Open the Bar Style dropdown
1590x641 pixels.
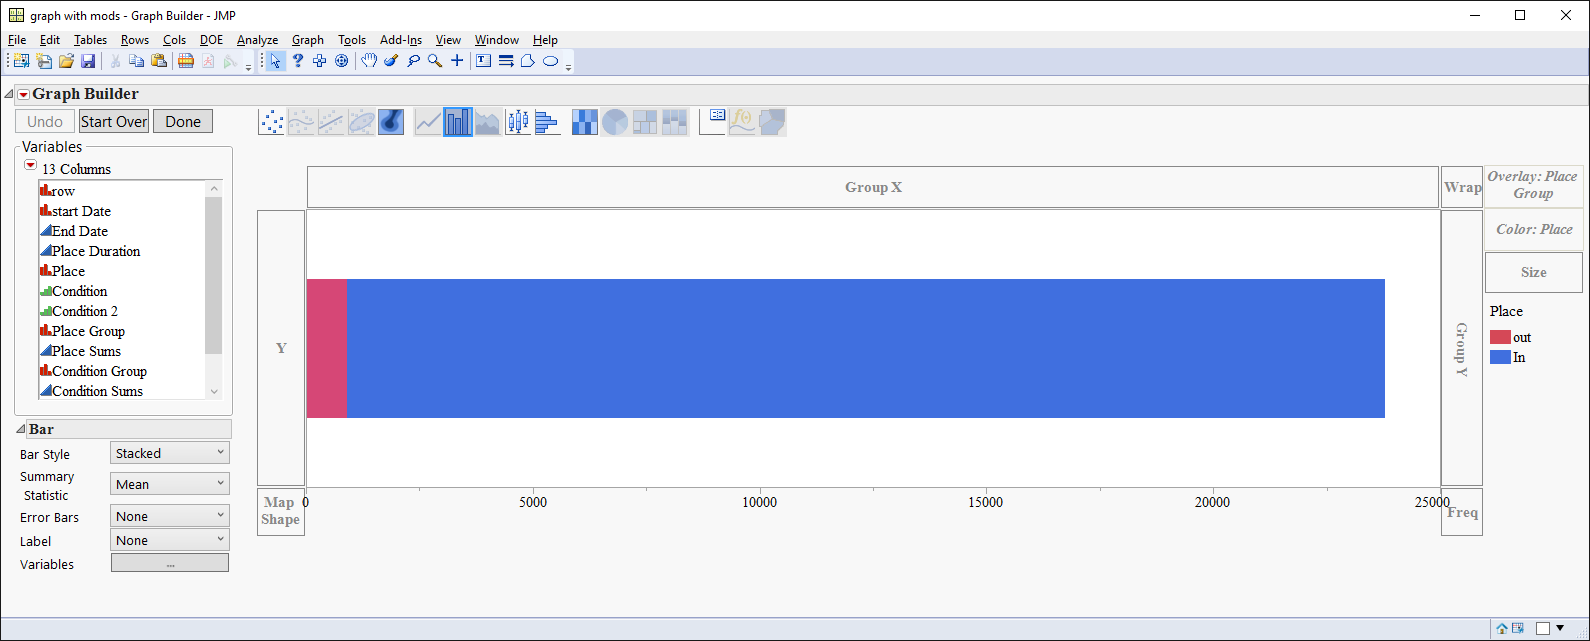point(170,453)
